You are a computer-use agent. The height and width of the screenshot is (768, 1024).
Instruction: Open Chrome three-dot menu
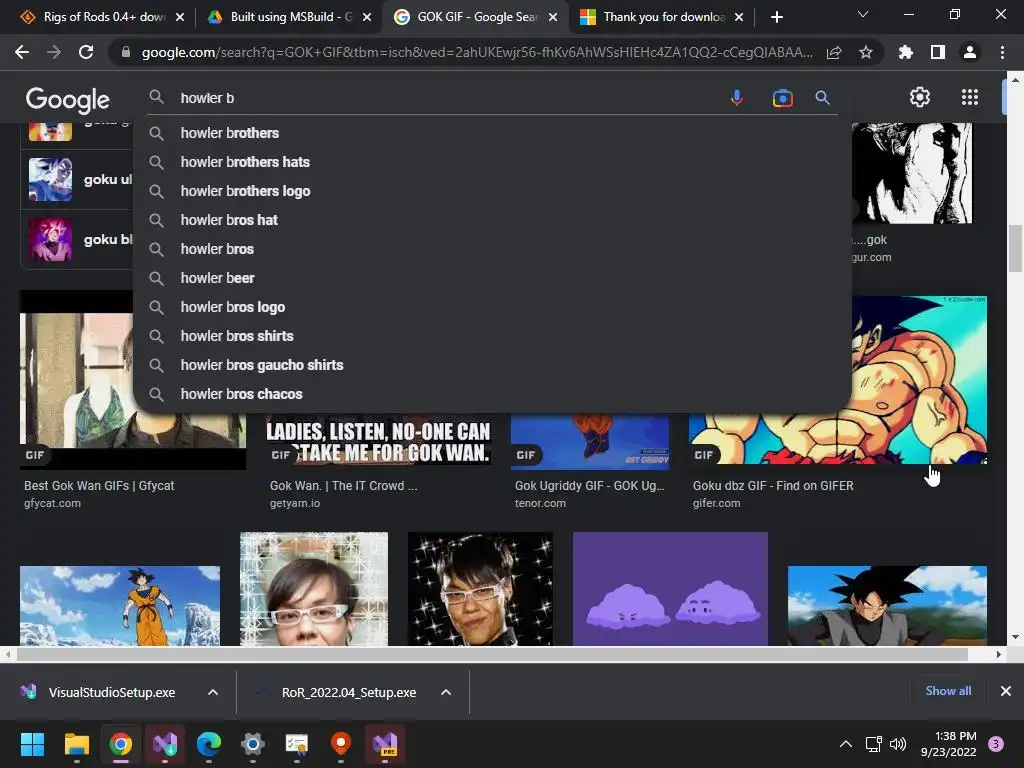tap(1002, 52)
